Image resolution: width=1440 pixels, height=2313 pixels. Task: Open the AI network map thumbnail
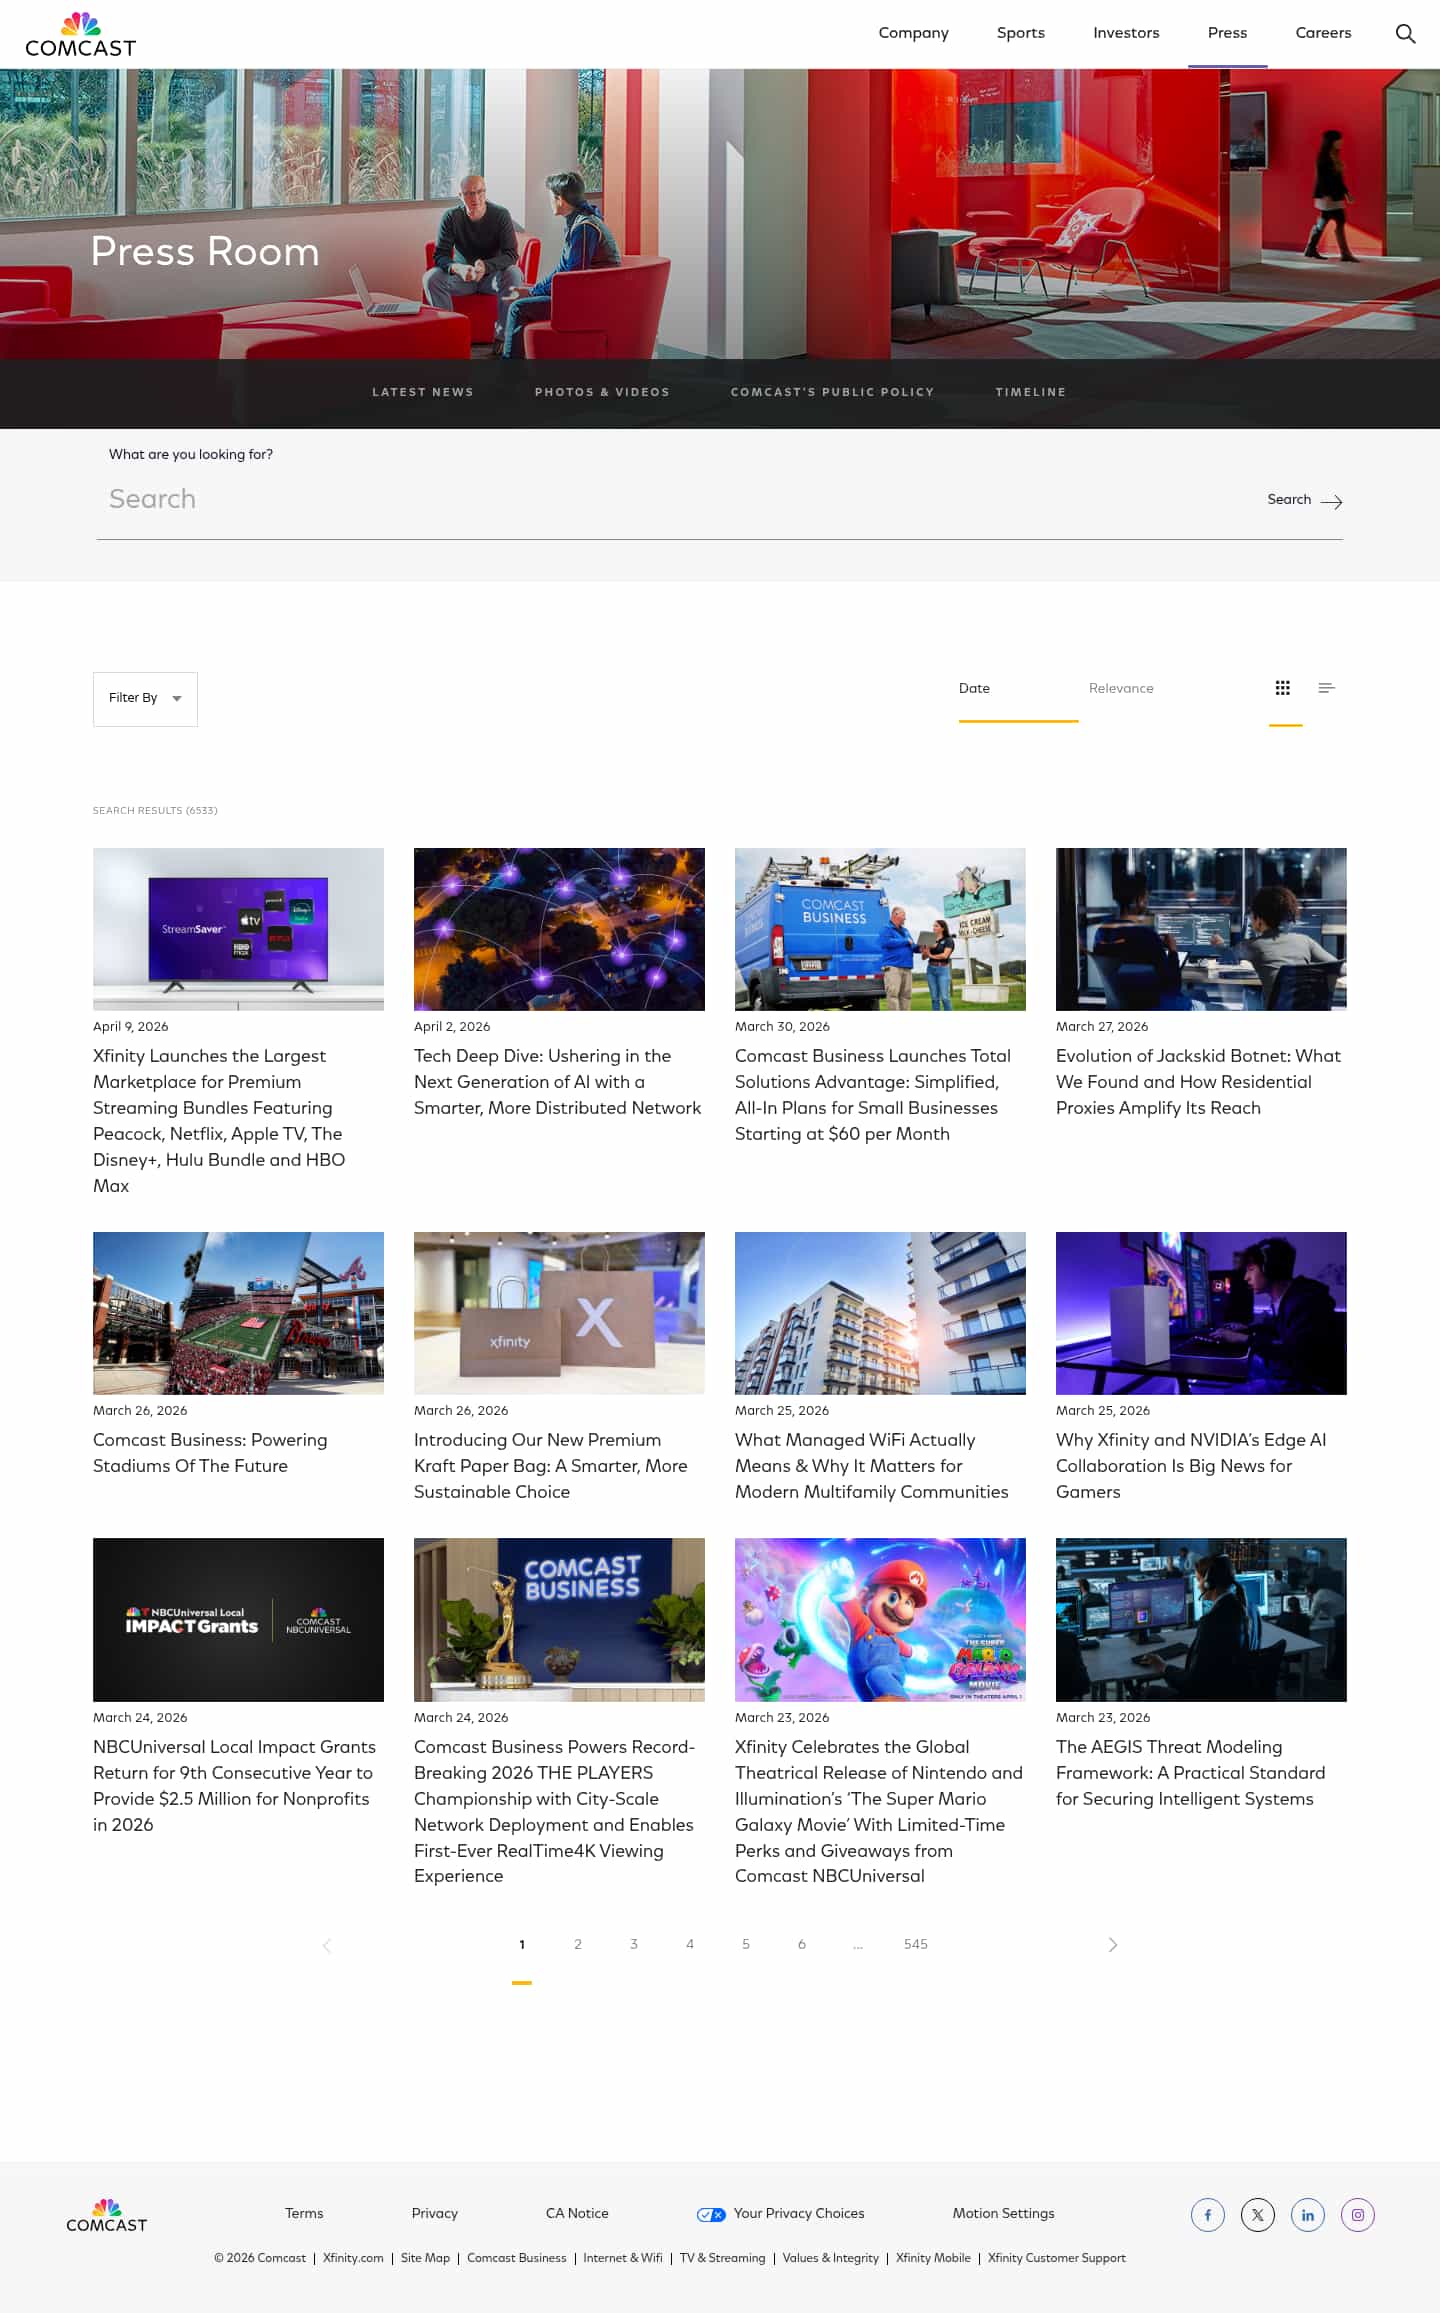pyautogui.click(x=559, y=929)
